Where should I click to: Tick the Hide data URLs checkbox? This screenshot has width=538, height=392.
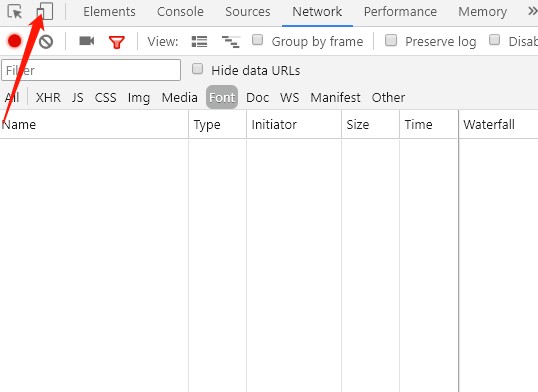click(x=197, y=69)
